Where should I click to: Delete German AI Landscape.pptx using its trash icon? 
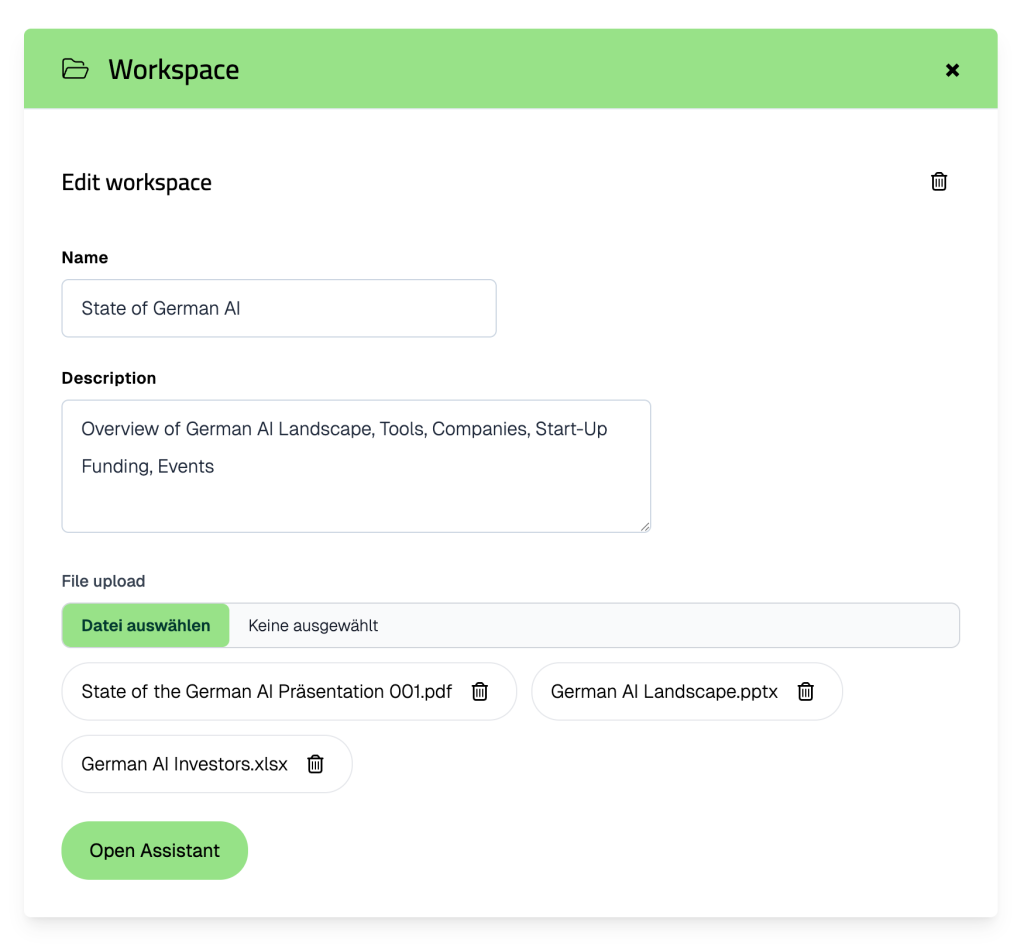click(x=805, y=691)
